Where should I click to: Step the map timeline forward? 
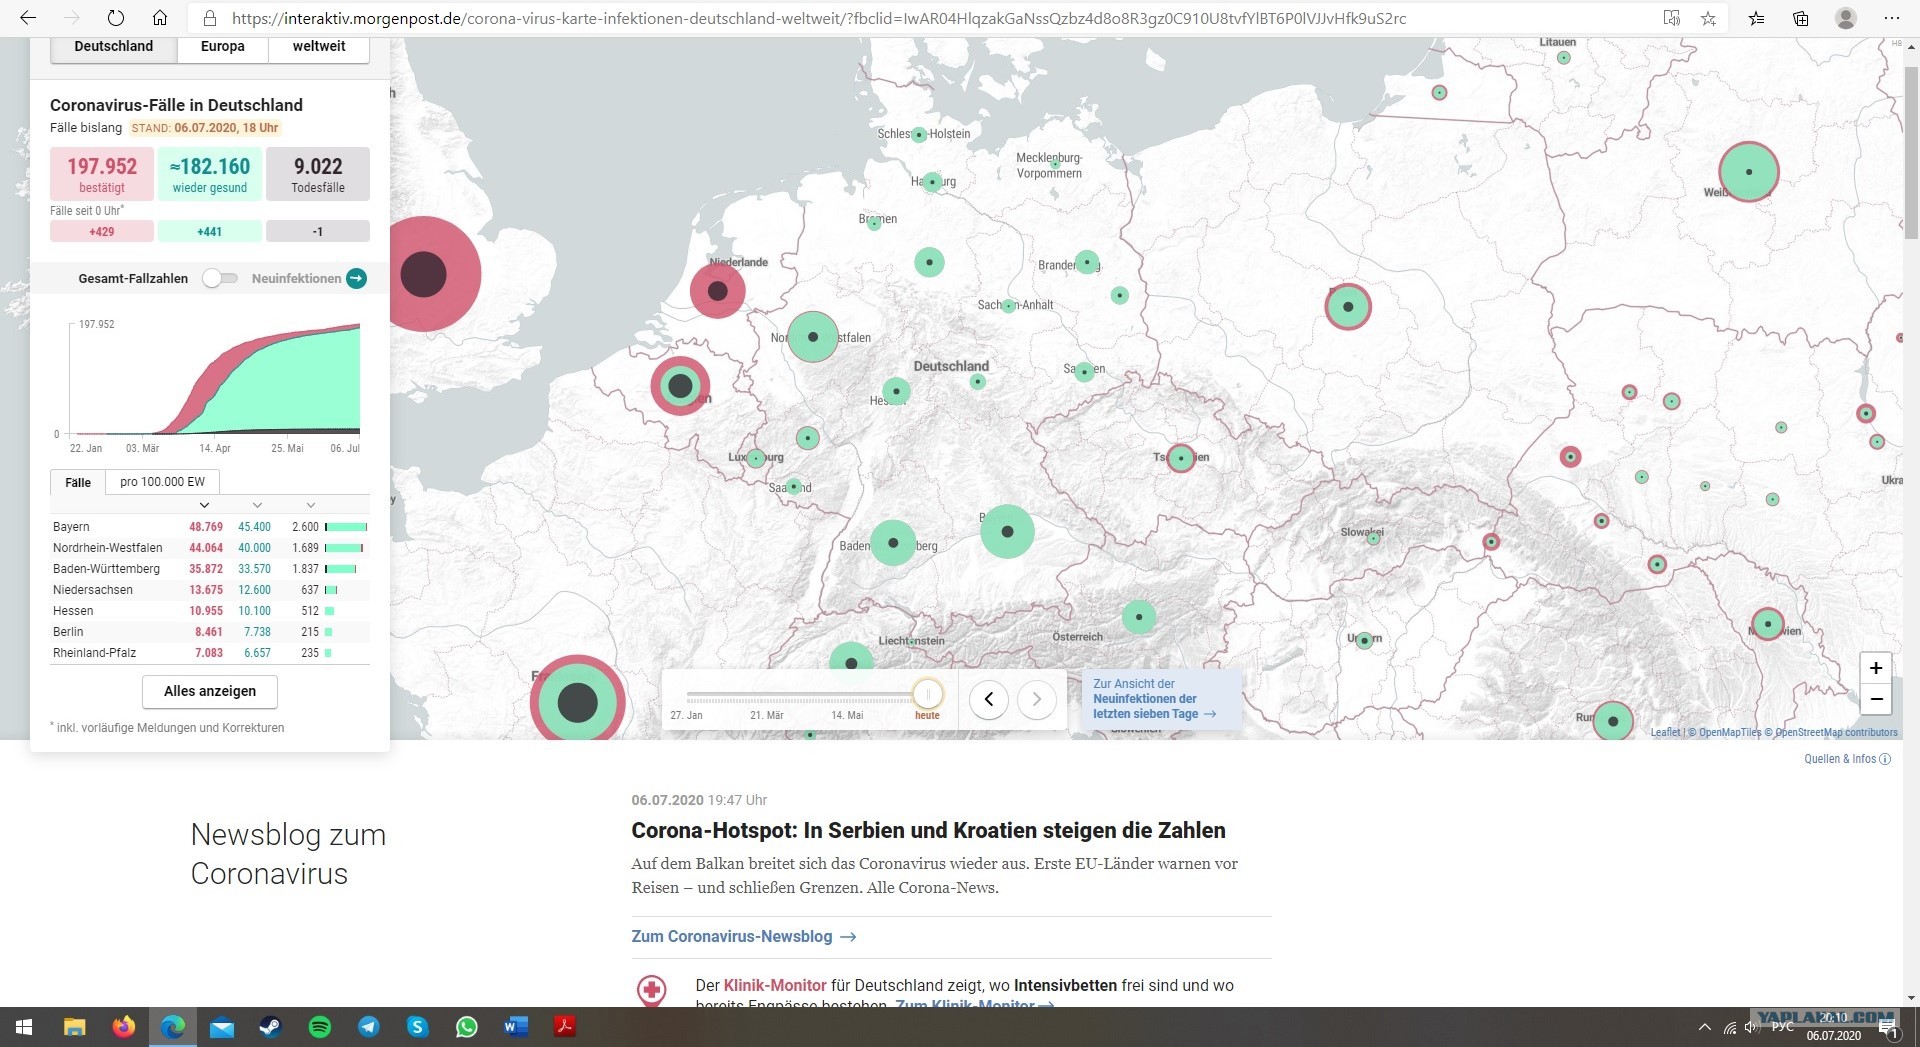click(1037, 699)
